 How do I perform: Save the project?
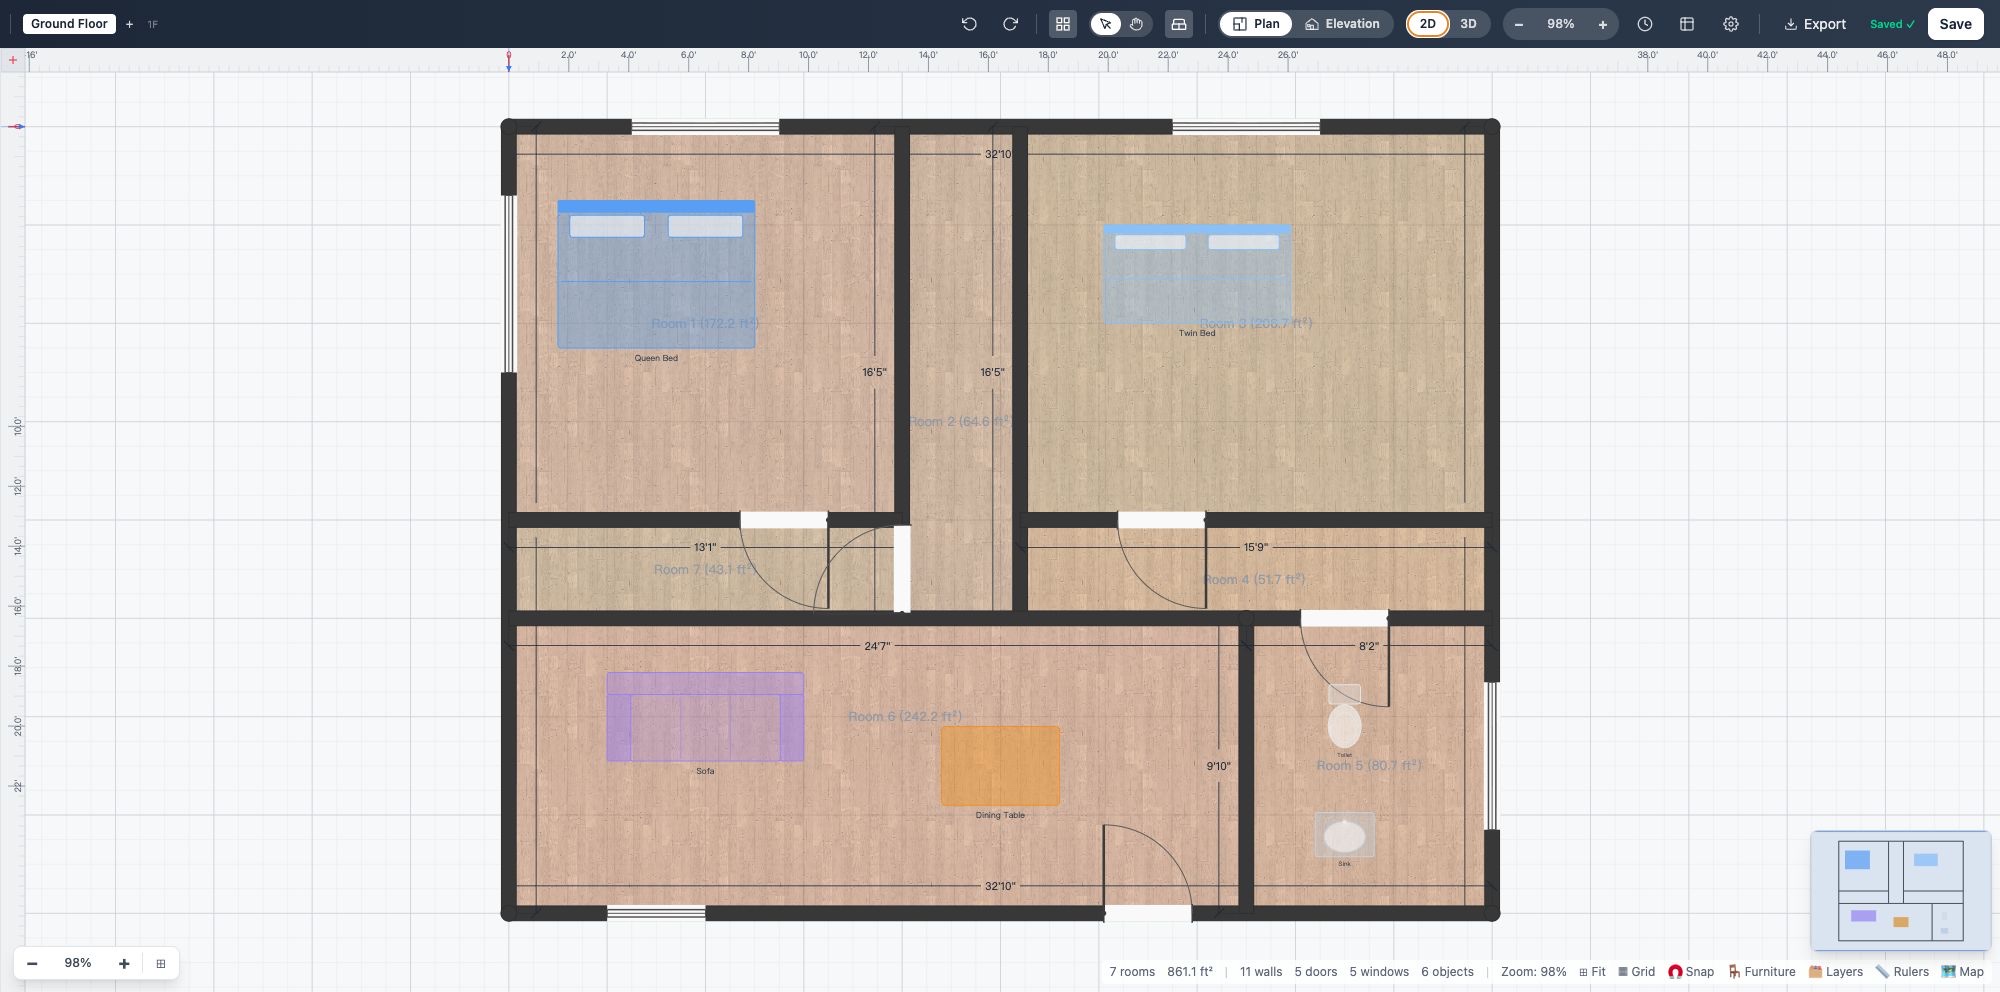coord(1955,24)
